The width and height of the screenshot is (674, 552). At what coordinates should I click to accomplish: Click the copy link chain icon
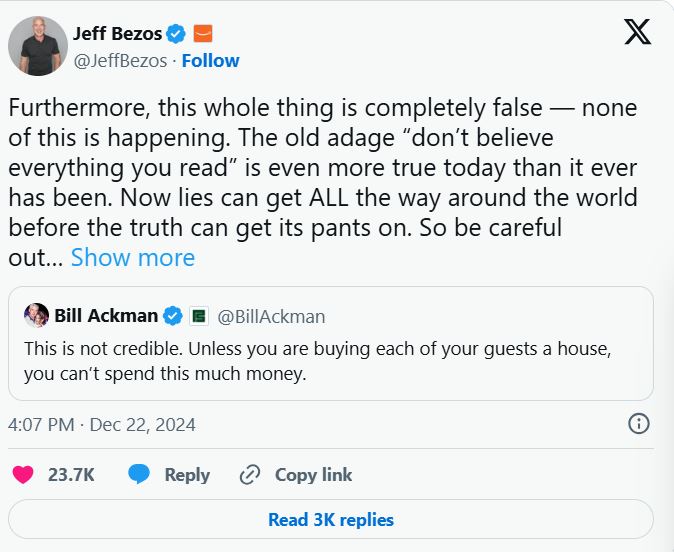point(250,475)
